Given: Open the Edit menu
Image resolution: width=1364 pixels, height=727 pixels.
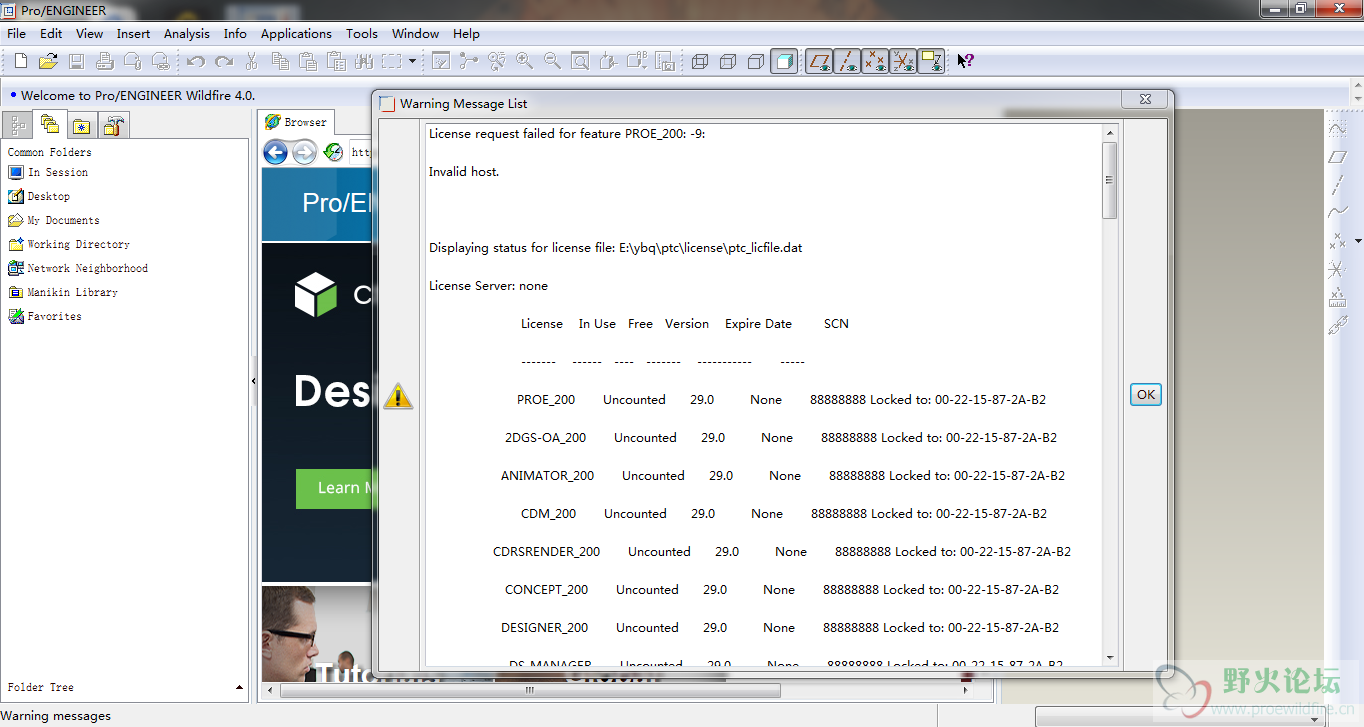Looking at the screenshot, I should pyautogui.click(x=51, y=33).
